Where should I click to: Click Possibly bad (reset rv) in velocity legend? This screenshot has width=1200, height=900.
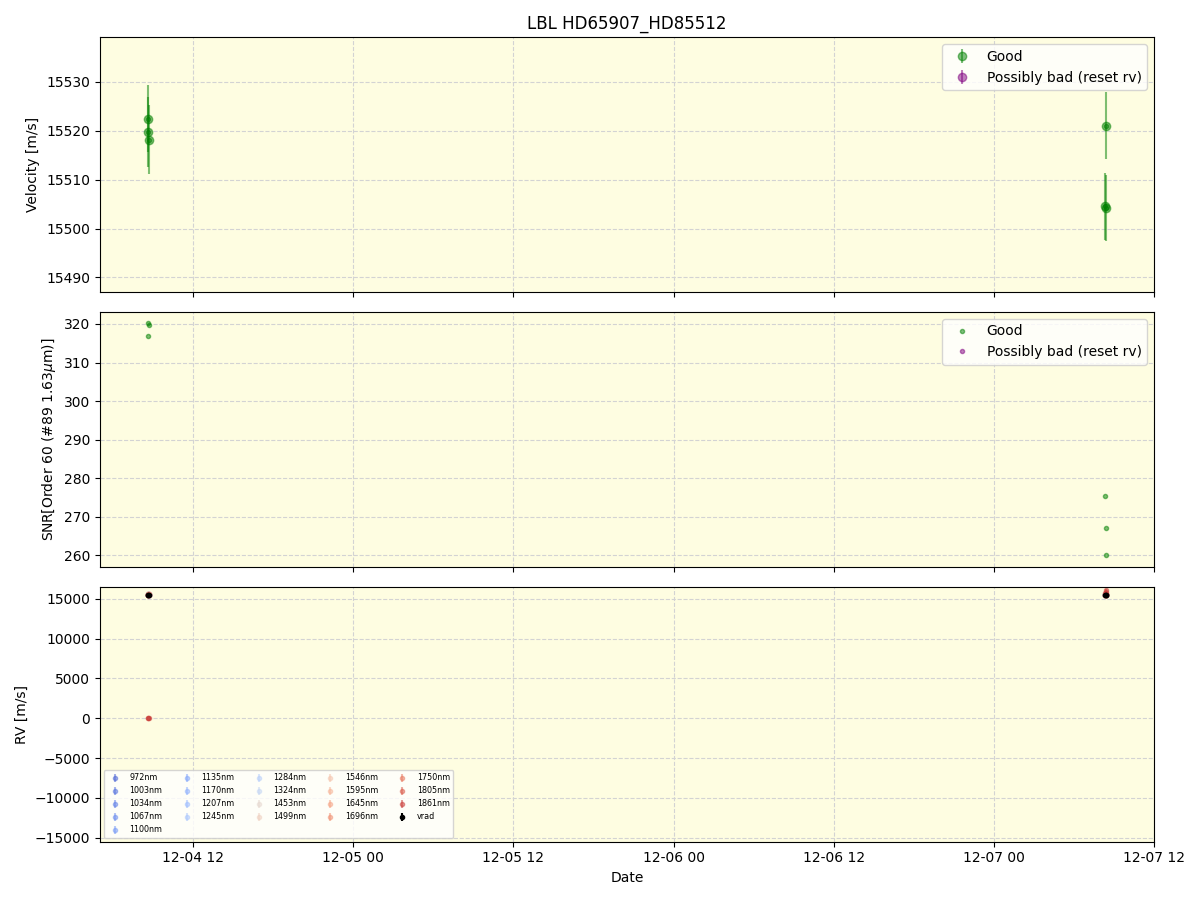point(1064,77)
